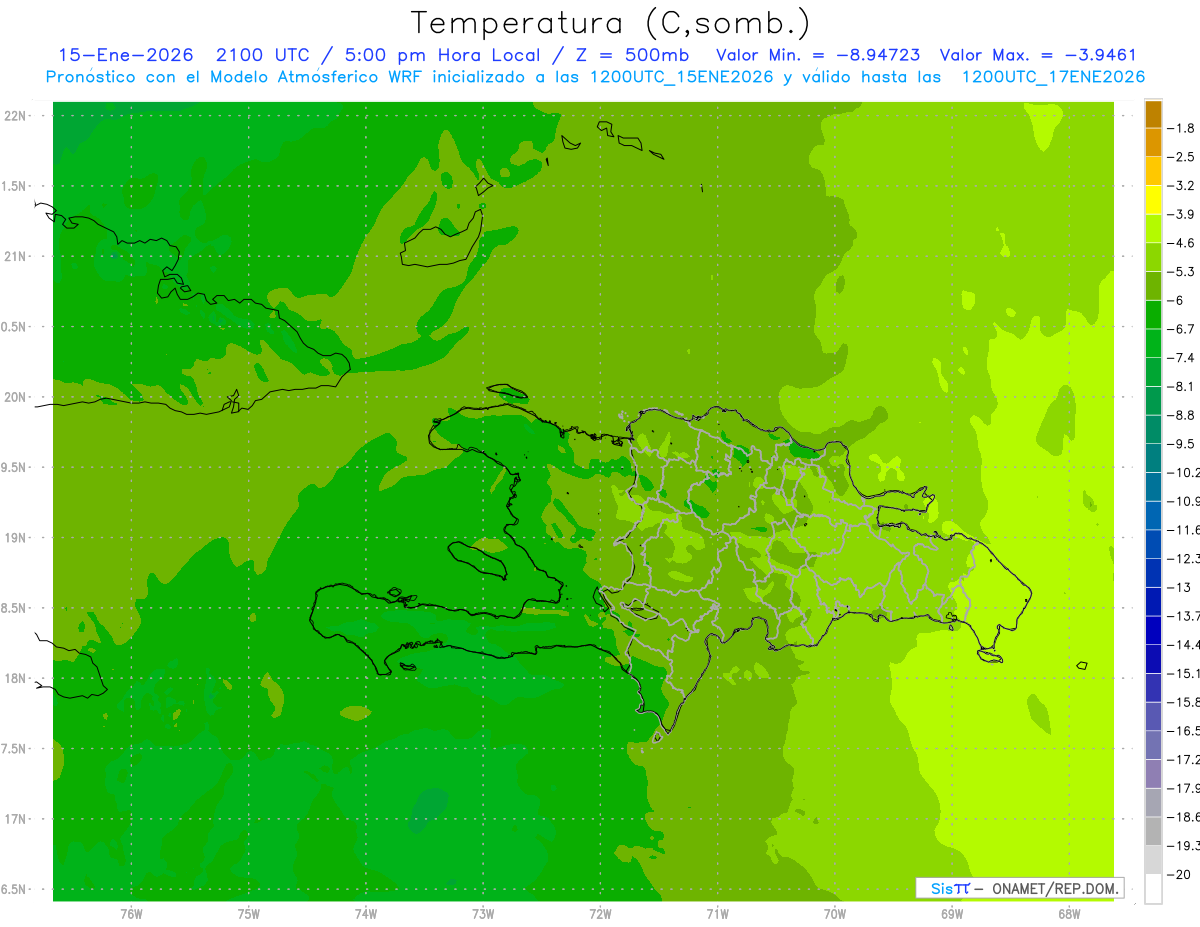Click the "-4.6" color scale value
Screen dimensions: 1200x927
coord(1183,243)
